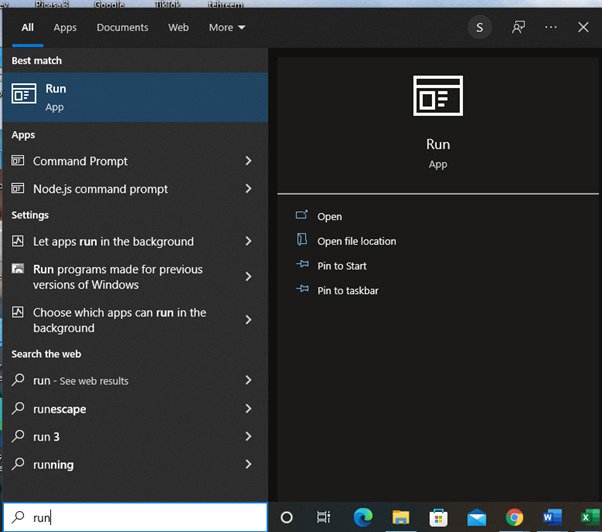The image size is (602, 532).
Task: Expand the Command Prompt result arrow
Action: pos(248,161)
